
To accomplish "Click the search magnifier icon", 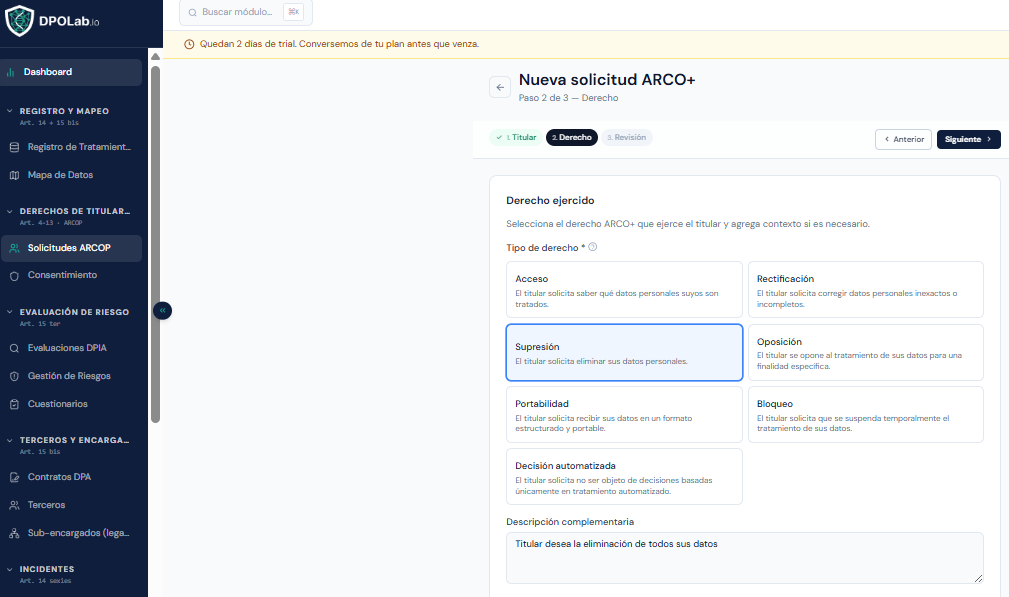I will [x=192, y=12].
